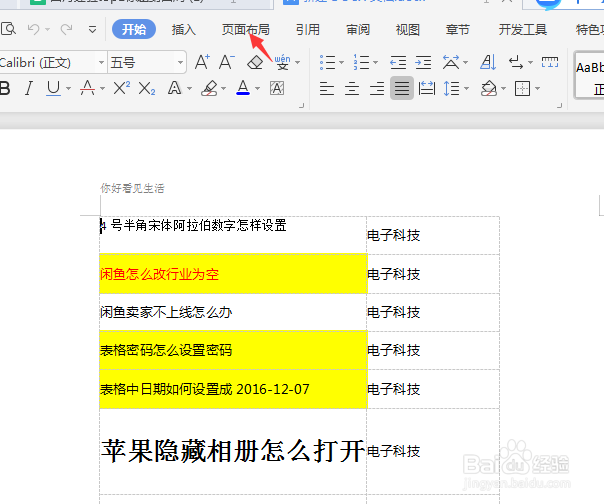This screenshot has width=604, height=504.
Task: Open the quick access customize dropdown
Action: coord(92,29)
